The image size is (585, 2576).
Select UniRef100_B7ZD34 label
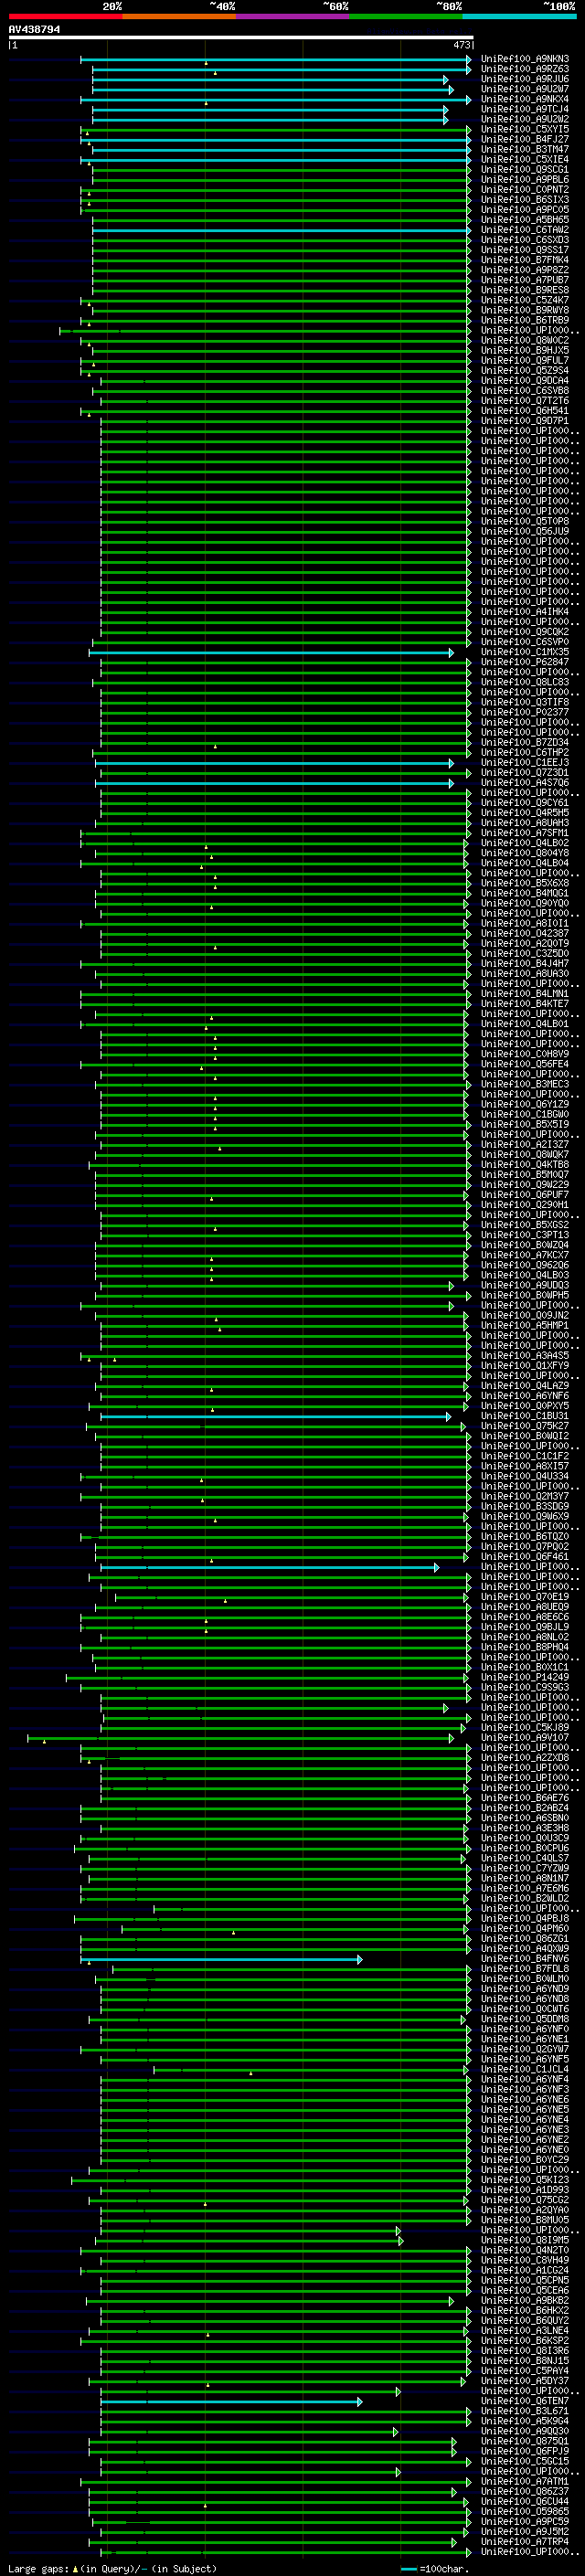click(525, 742)
